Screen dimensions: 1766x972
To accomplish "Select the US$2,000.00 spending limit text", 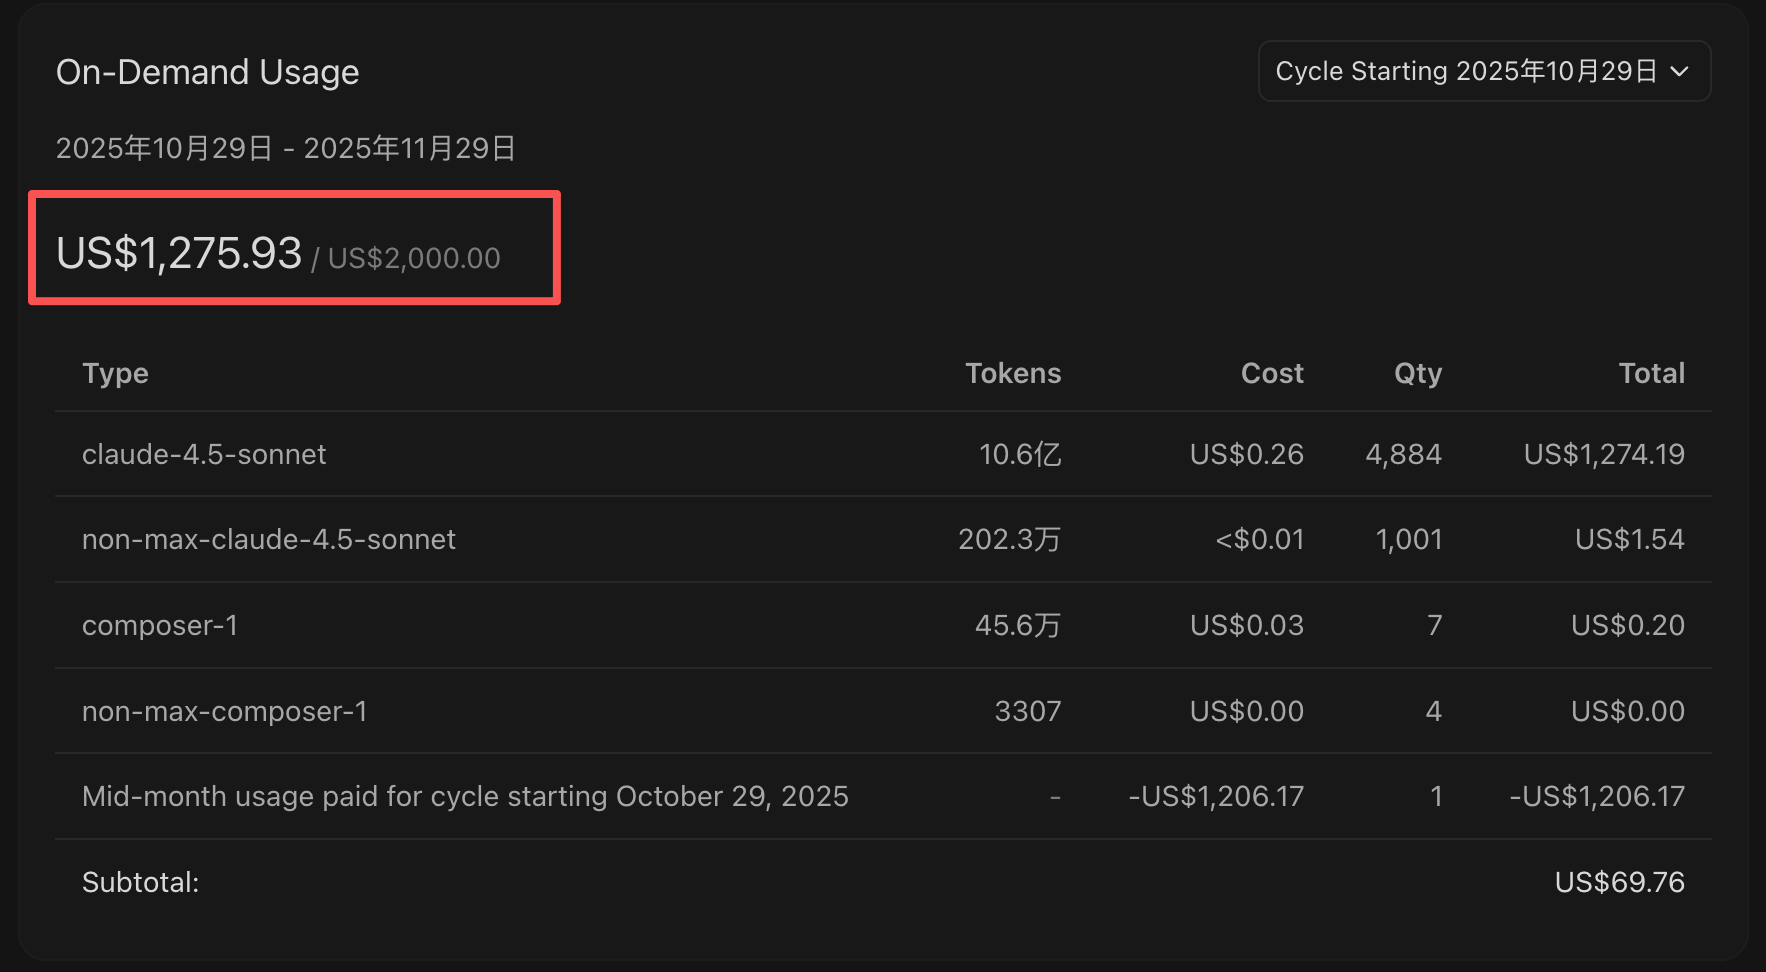I will click(414, 258).
